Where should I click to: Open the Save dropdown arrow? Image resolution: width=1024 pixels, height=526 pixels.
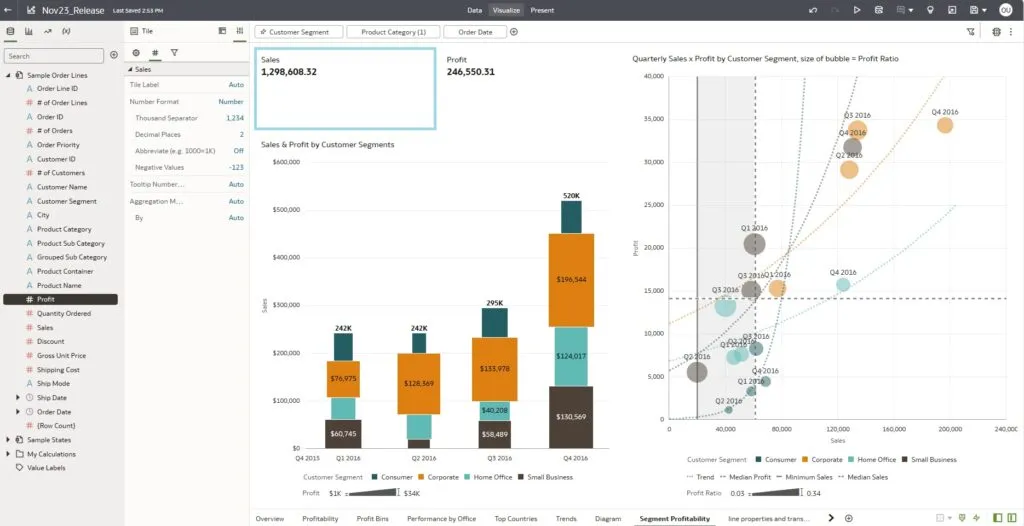[x=984, y=10]
